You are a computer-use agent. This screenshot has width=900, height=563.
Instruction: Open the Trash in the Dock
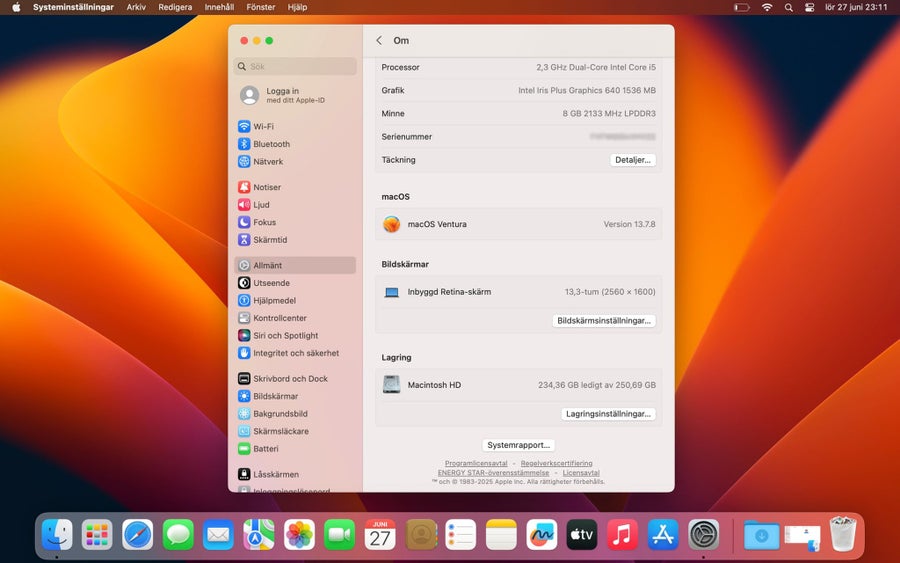pos(843,534)
